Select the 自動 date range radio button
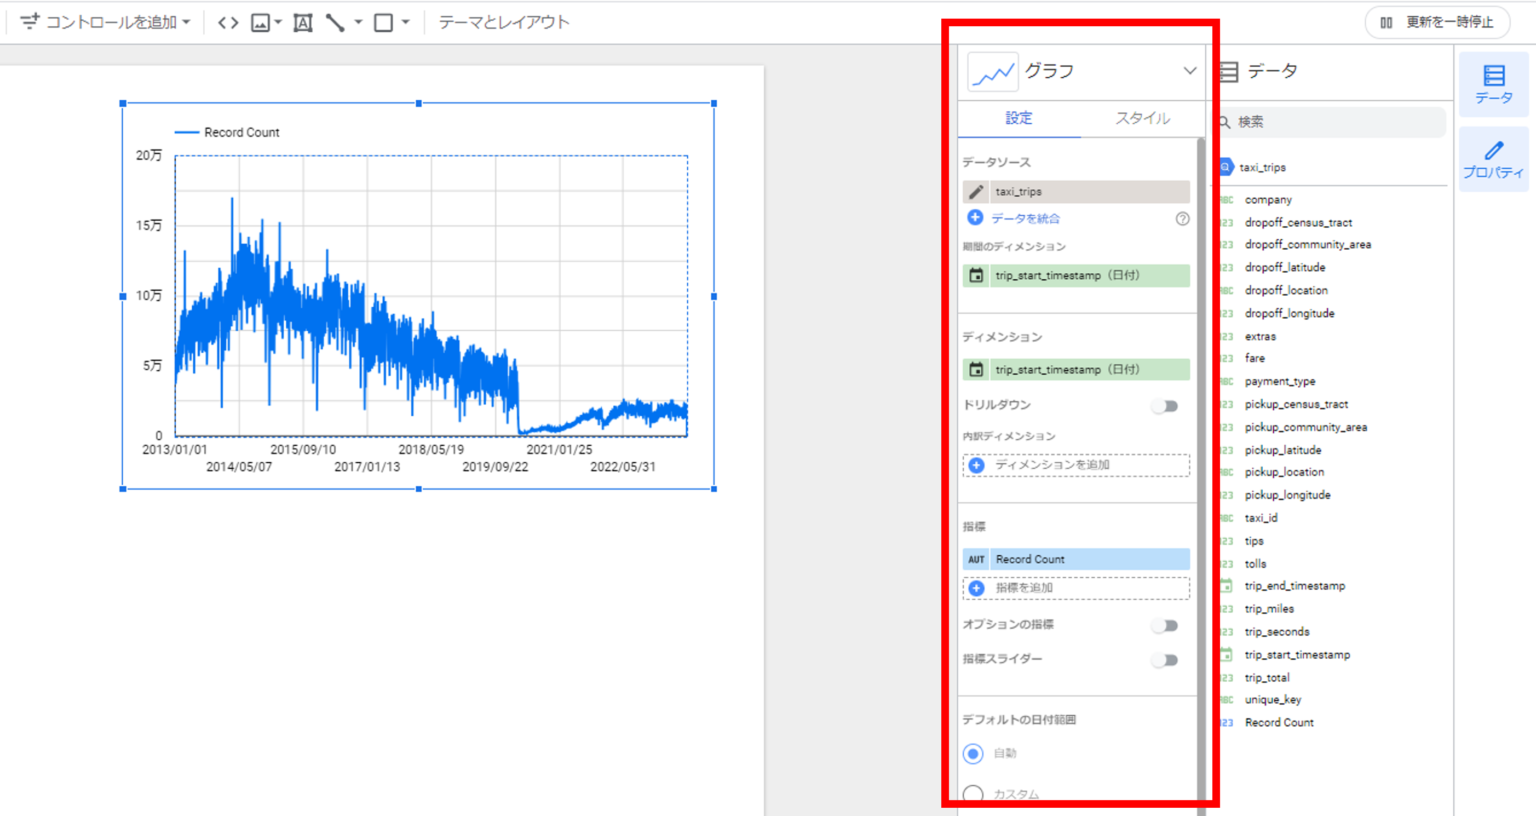1536x816 pixels. (973, 753)
